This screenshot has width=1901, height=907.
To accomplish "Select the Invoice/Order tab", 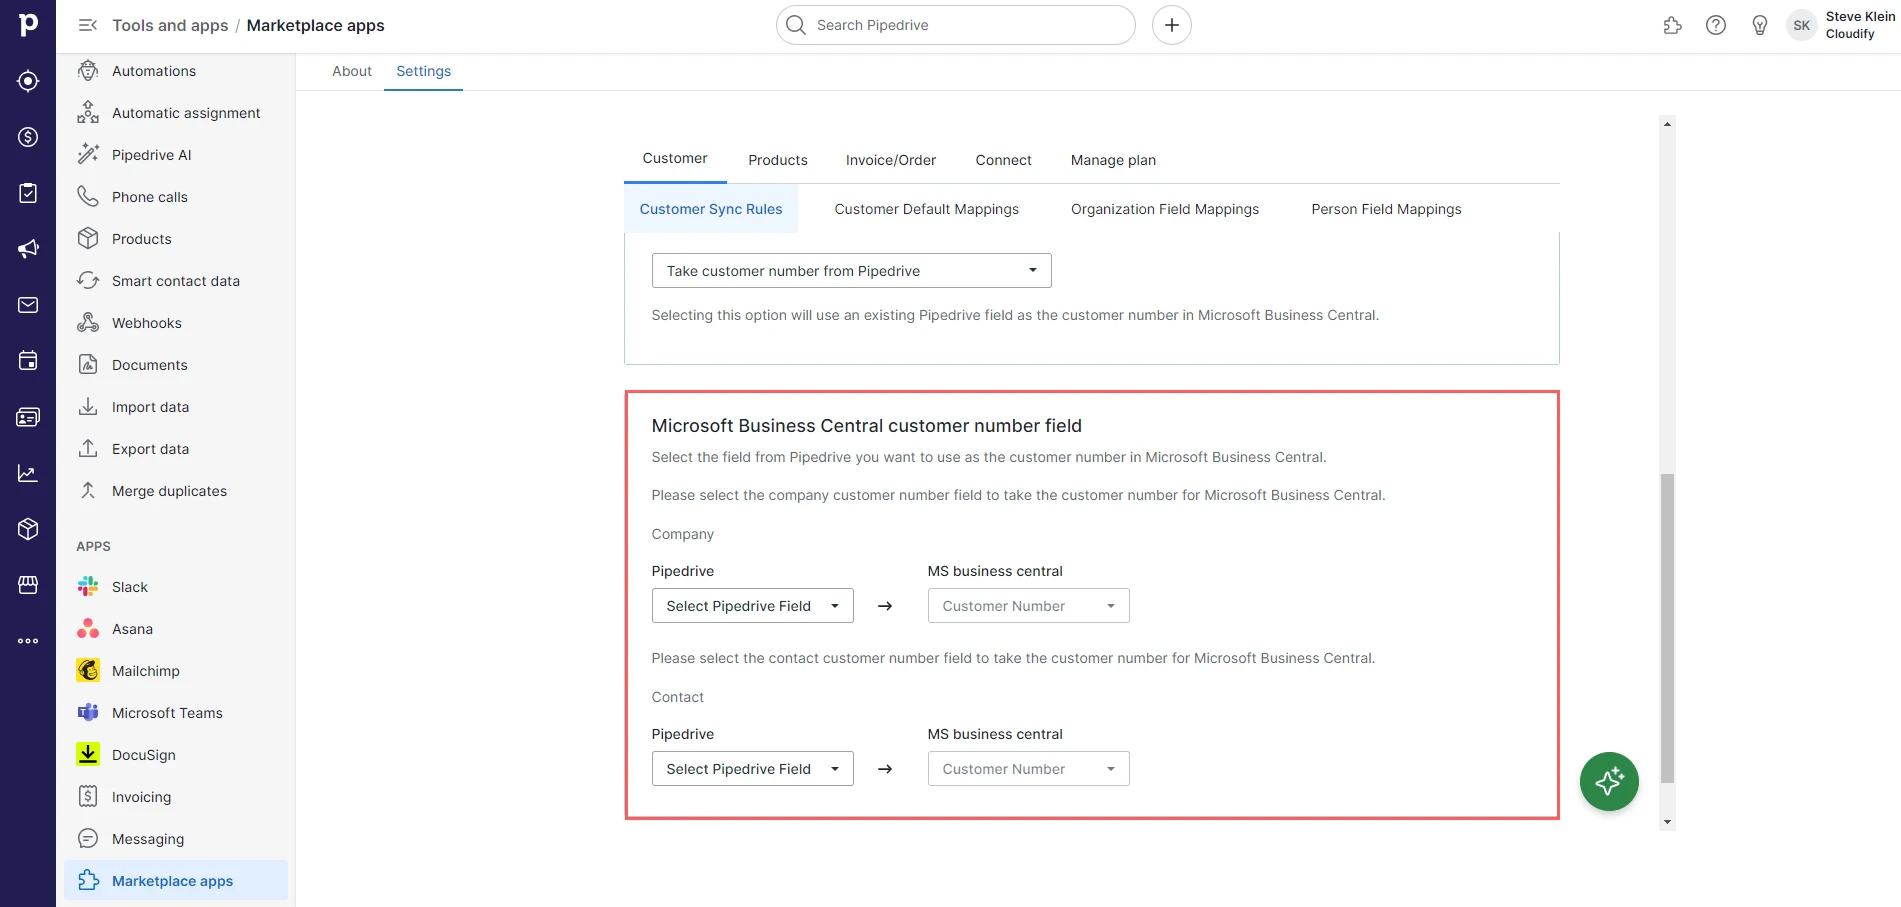I will pos(891,160).
